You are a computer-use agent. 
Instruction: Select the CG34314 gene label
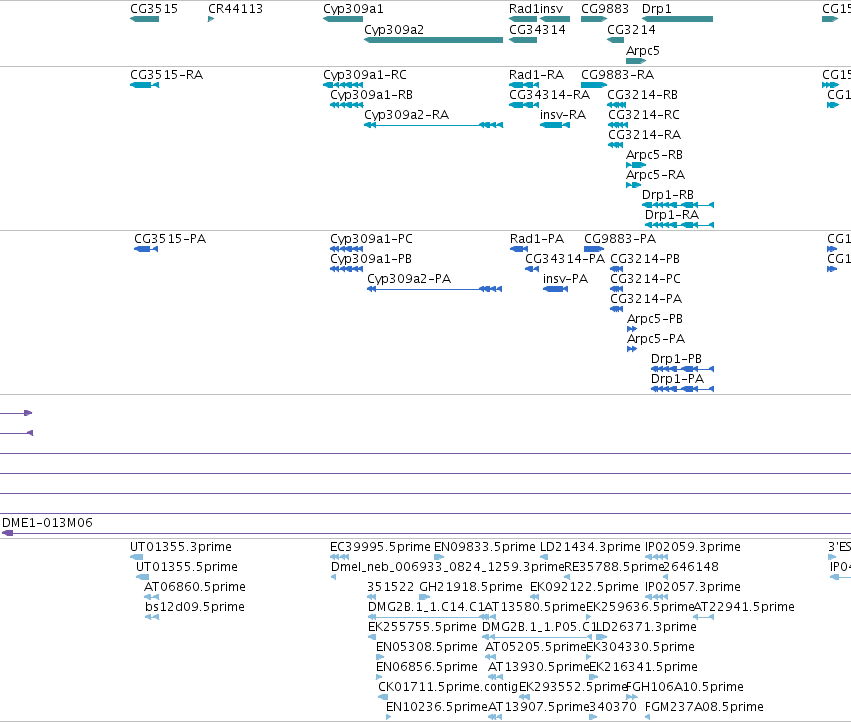pos(537,29)
